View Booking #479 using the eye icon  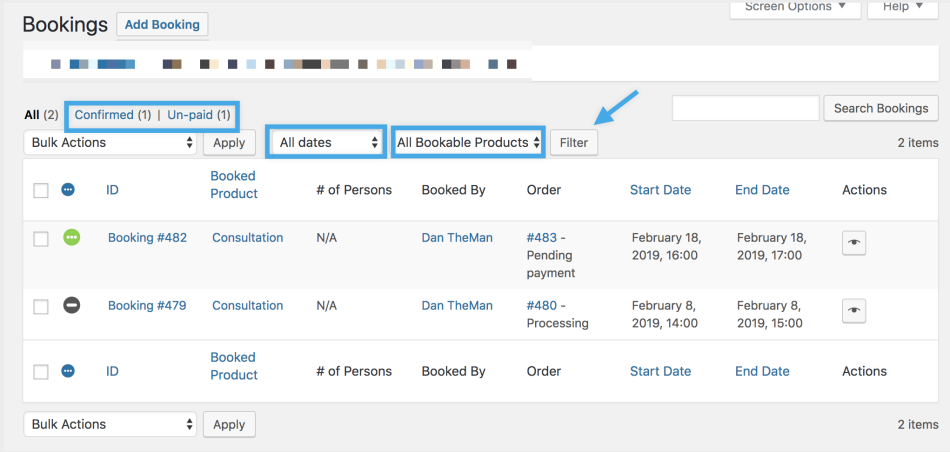click(x=854, y=311)
